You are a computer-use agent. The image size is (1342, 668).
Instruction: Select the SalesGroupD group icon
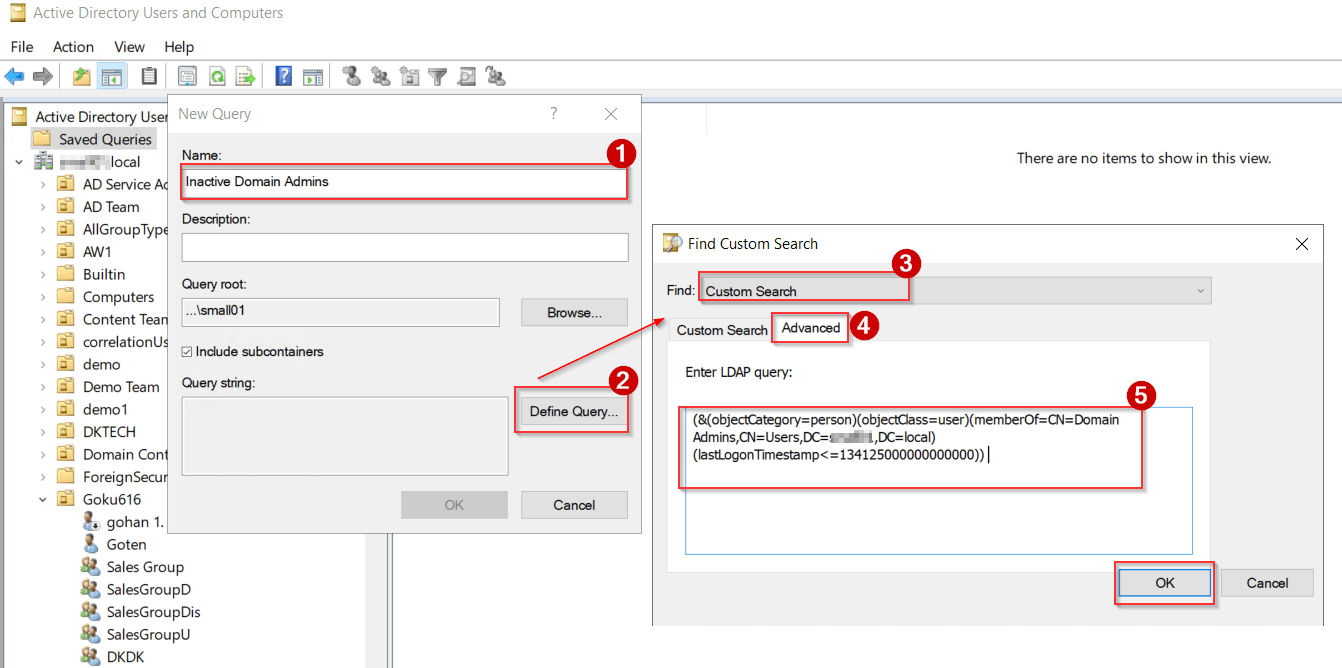91,590
